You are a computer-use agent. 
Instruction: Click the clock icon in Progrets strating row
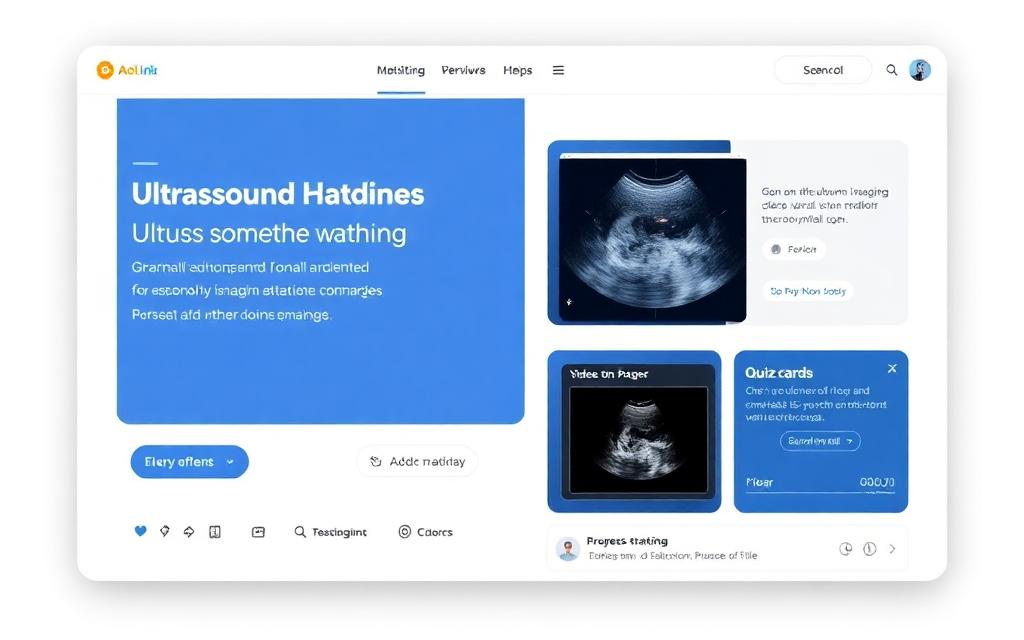click(x=846, y=549)
